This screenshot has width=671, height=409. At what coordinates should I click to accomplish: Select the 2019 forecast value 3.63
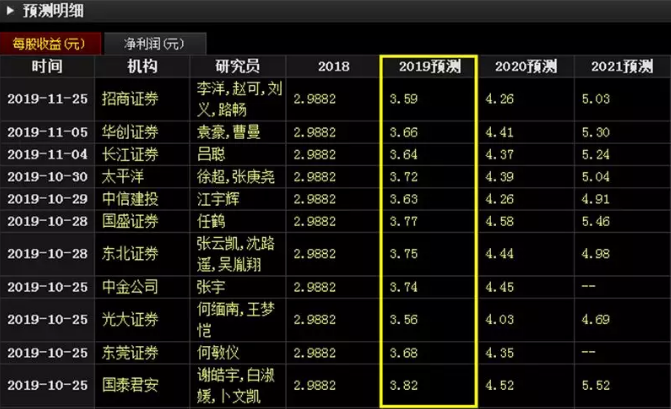[404, 199]
